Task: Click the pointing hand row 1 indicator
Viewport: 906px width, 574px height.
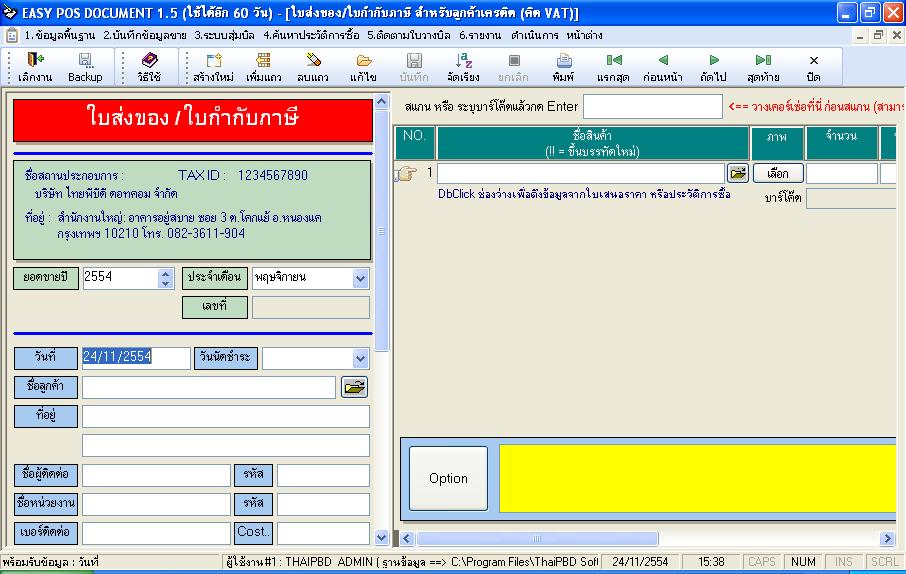Action: coord(406,173)
